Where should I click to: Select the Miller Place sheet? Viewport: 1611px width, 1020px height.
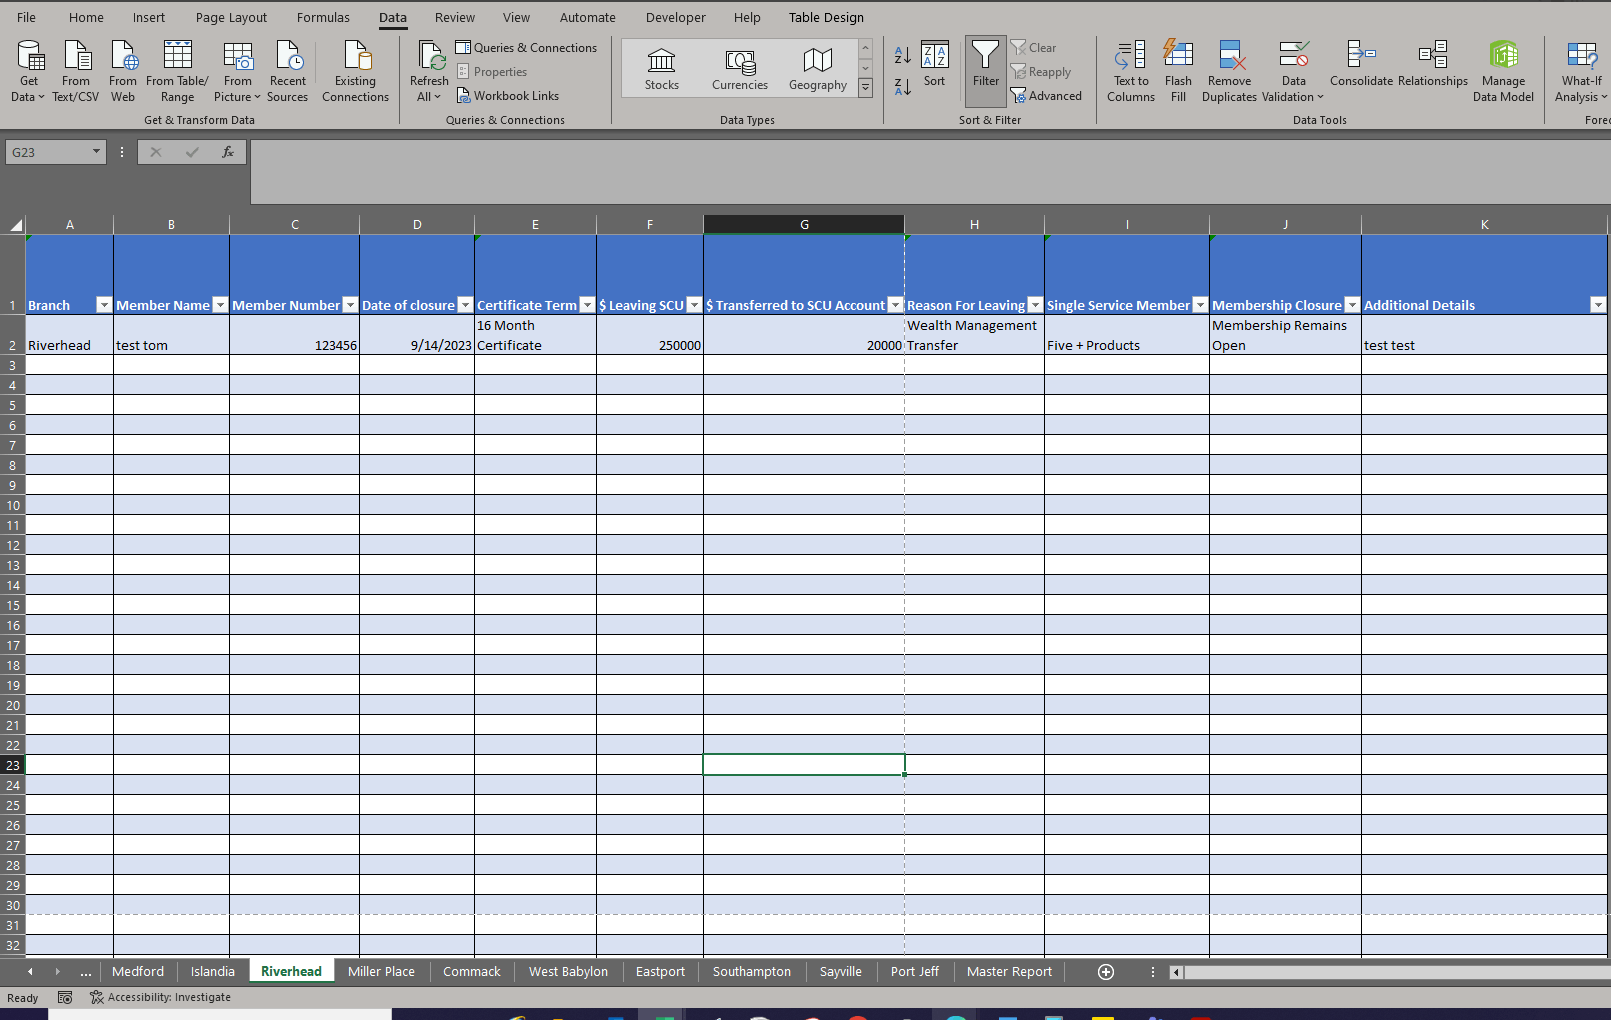pyautogui.click(x=381, y=971)
